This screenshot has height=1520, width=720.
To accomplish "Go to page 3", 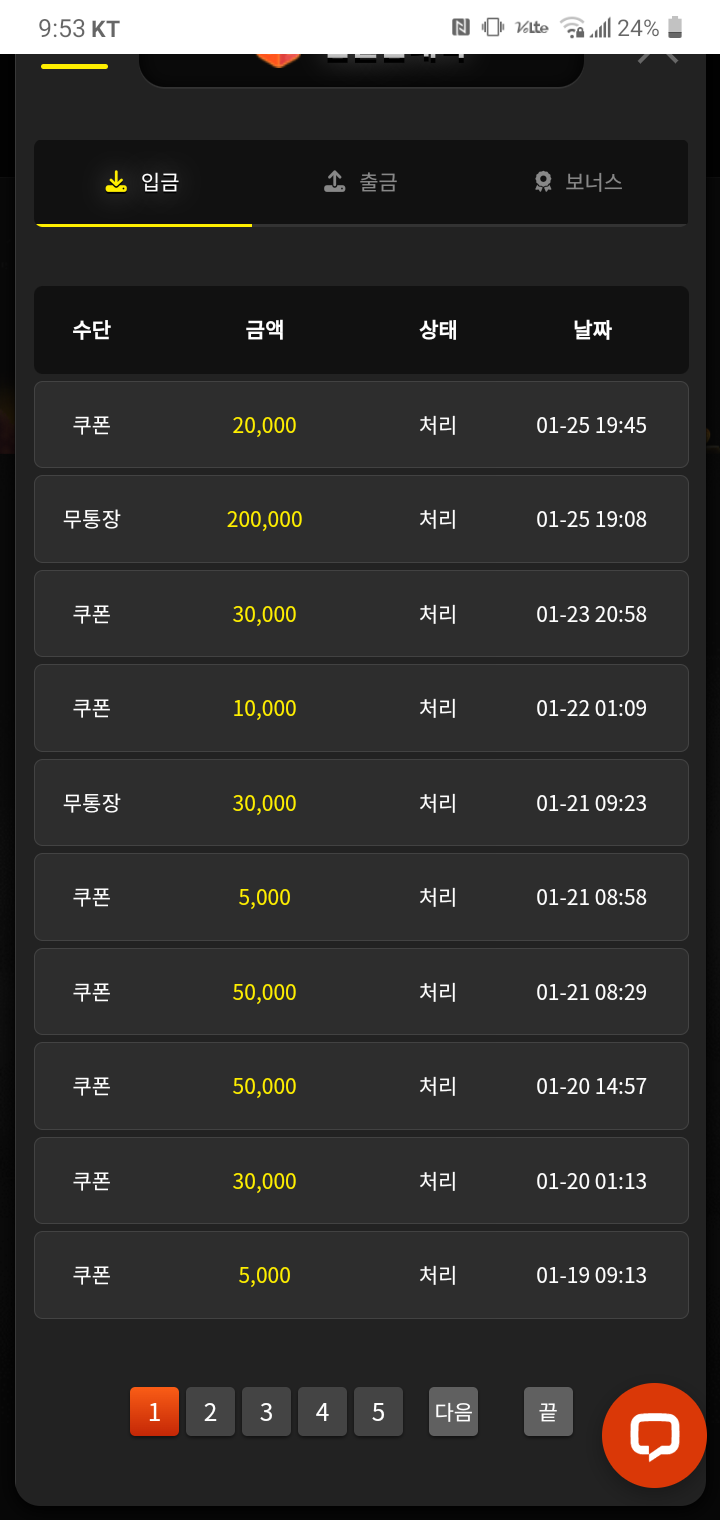I will pyautogui.click(x=266, y=1412).
